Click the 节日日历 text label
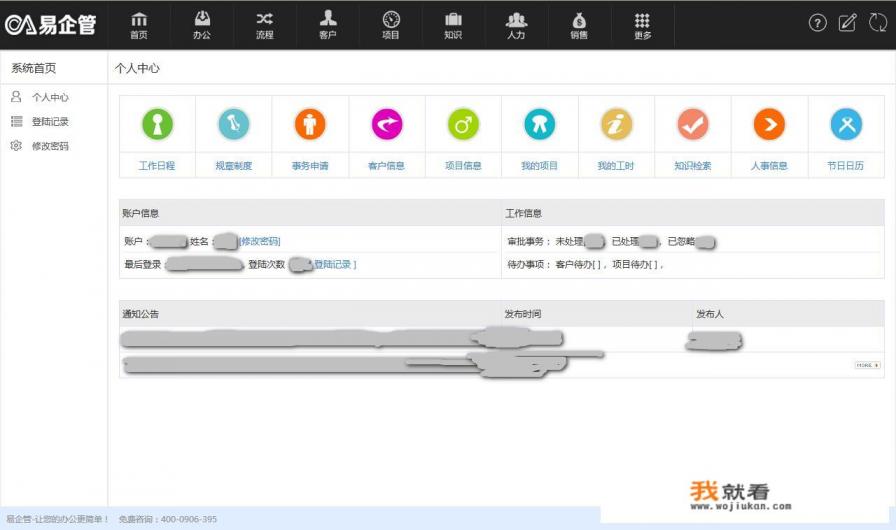 pyautogui.click(x=846, y=166)
